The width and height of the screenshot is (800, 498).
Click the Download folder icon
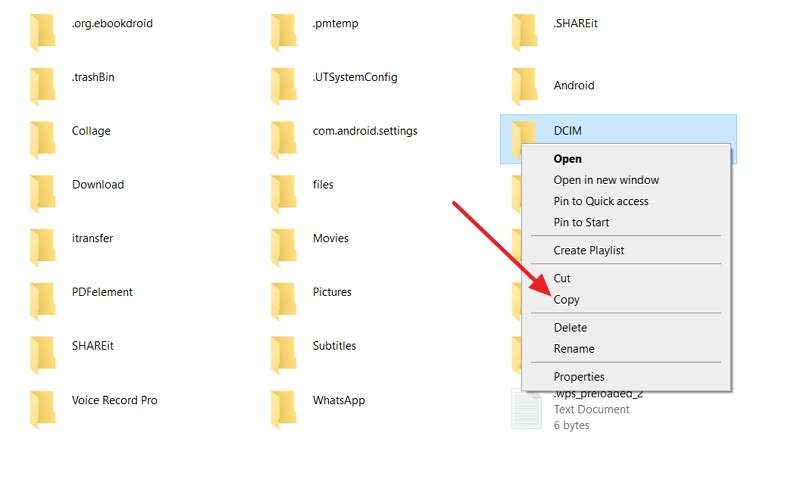click(43, 194)
